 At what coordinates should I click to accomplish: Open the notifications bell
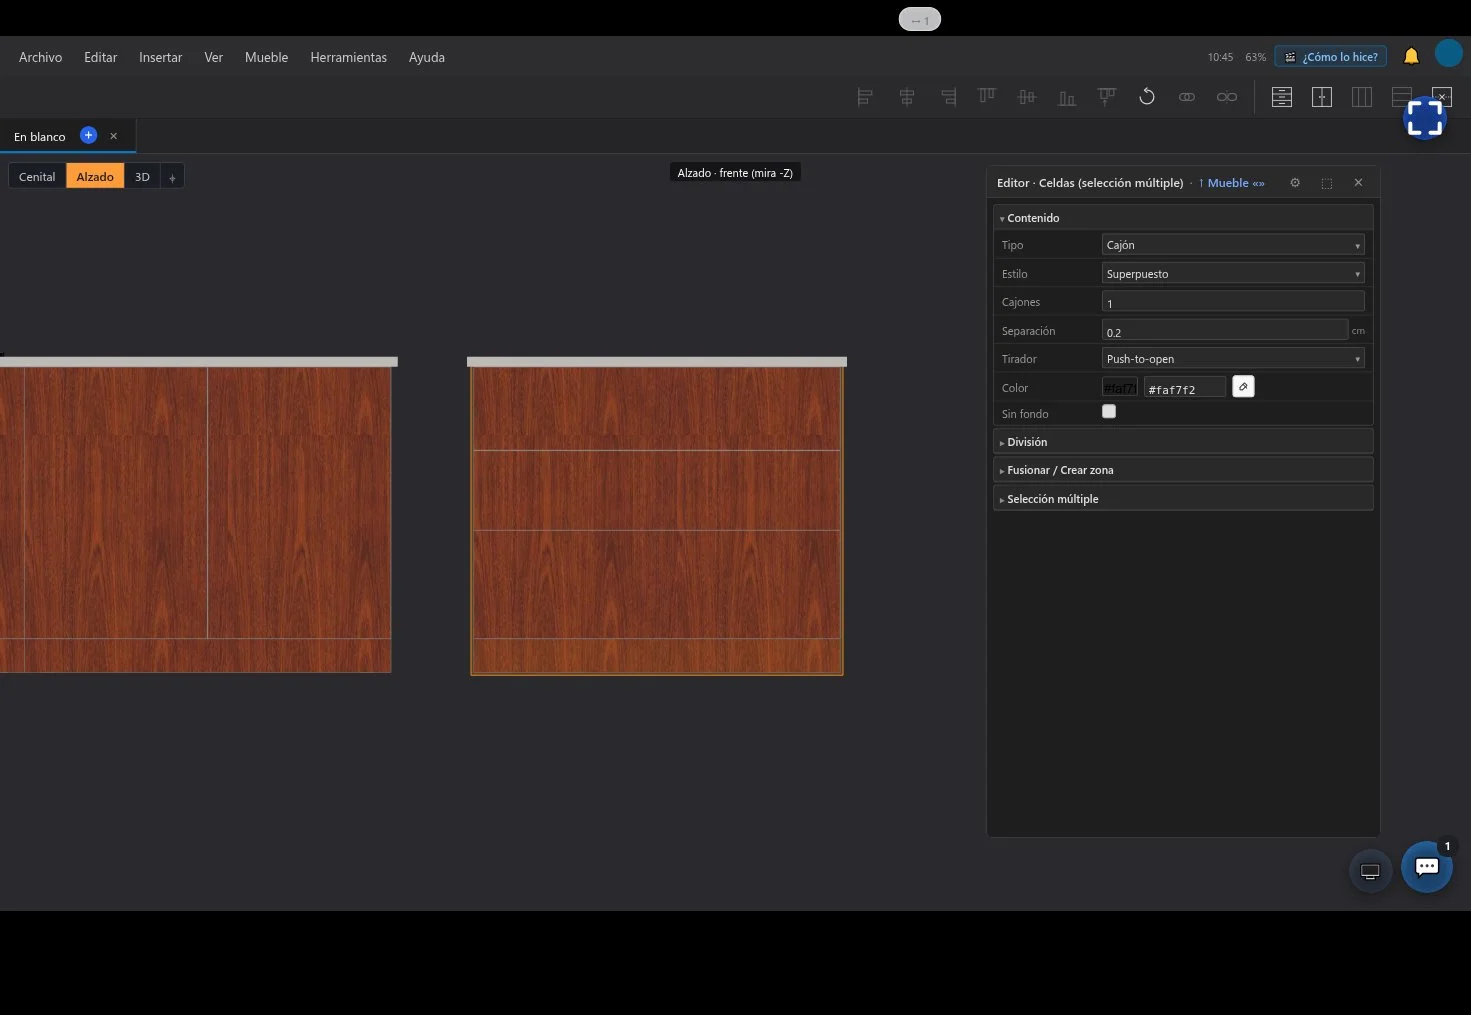[1411, 56]
